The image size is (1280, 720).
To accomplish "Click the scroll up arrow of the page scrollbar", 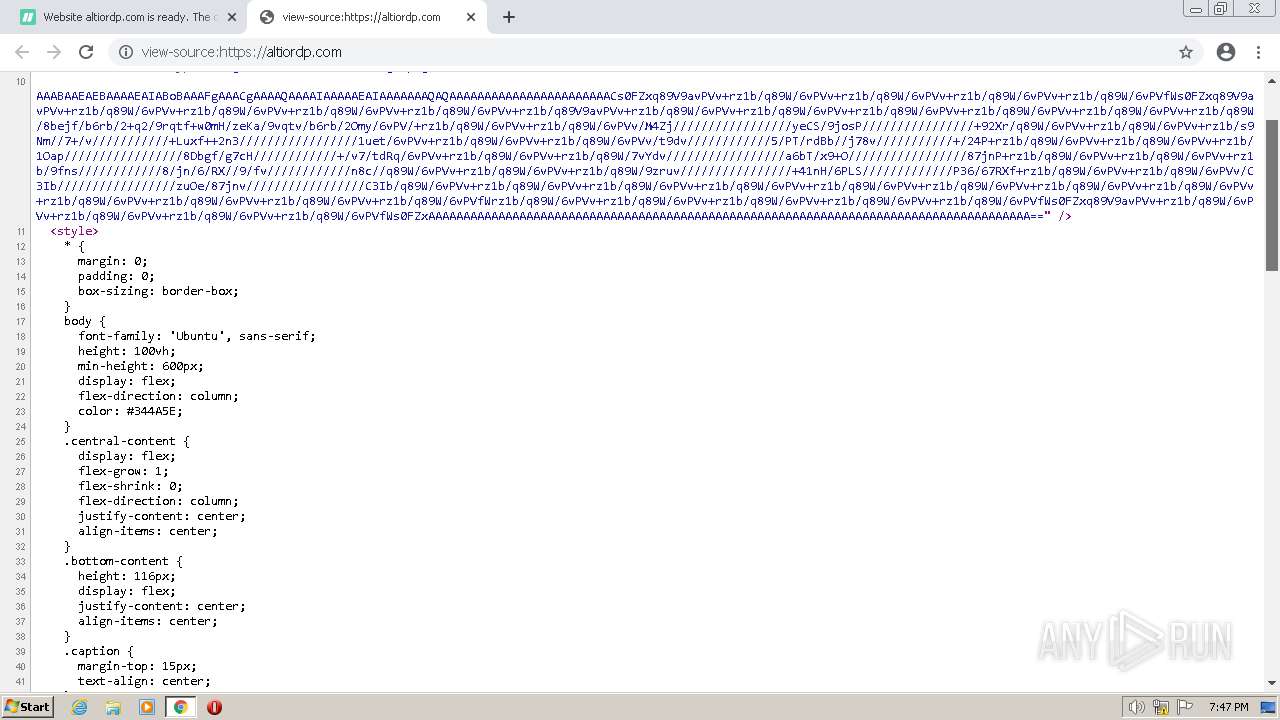I will coord(1272,80).
